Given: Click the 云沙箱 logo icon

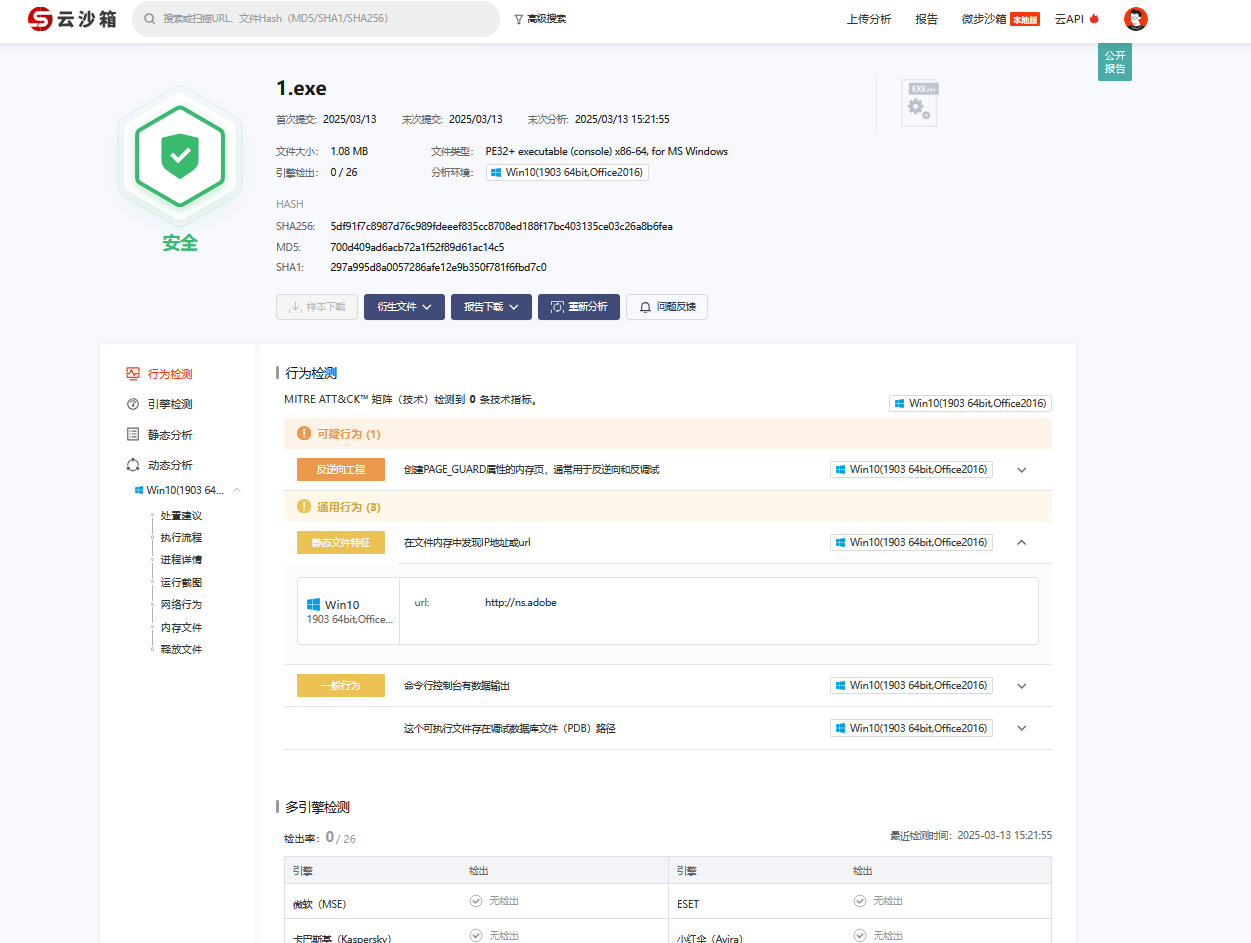Looking at the screenshot, I should point(40,19).
